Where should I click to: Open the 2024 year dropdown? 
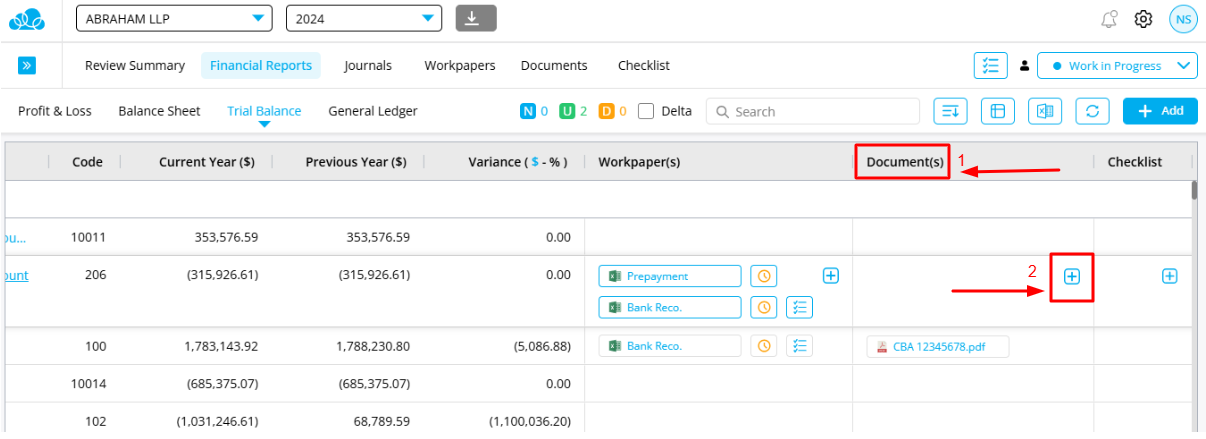(363, 18)
